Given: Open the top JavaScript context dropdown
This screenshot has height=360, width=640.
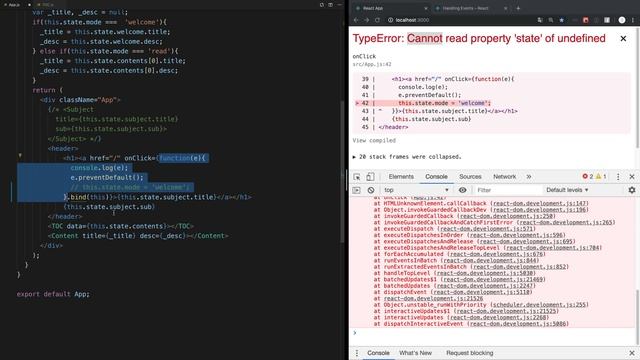Looking at the screenshot, I should [x=416, y=190].
